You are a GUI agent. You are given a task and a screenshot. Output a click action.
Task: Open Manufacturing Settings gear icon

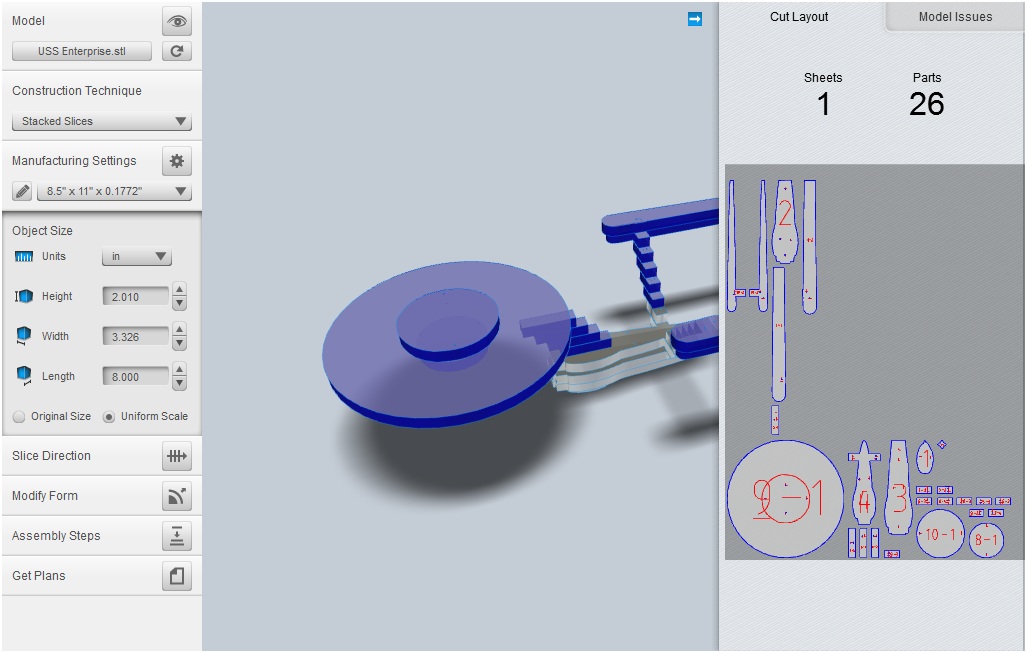(x=177, y=161)
